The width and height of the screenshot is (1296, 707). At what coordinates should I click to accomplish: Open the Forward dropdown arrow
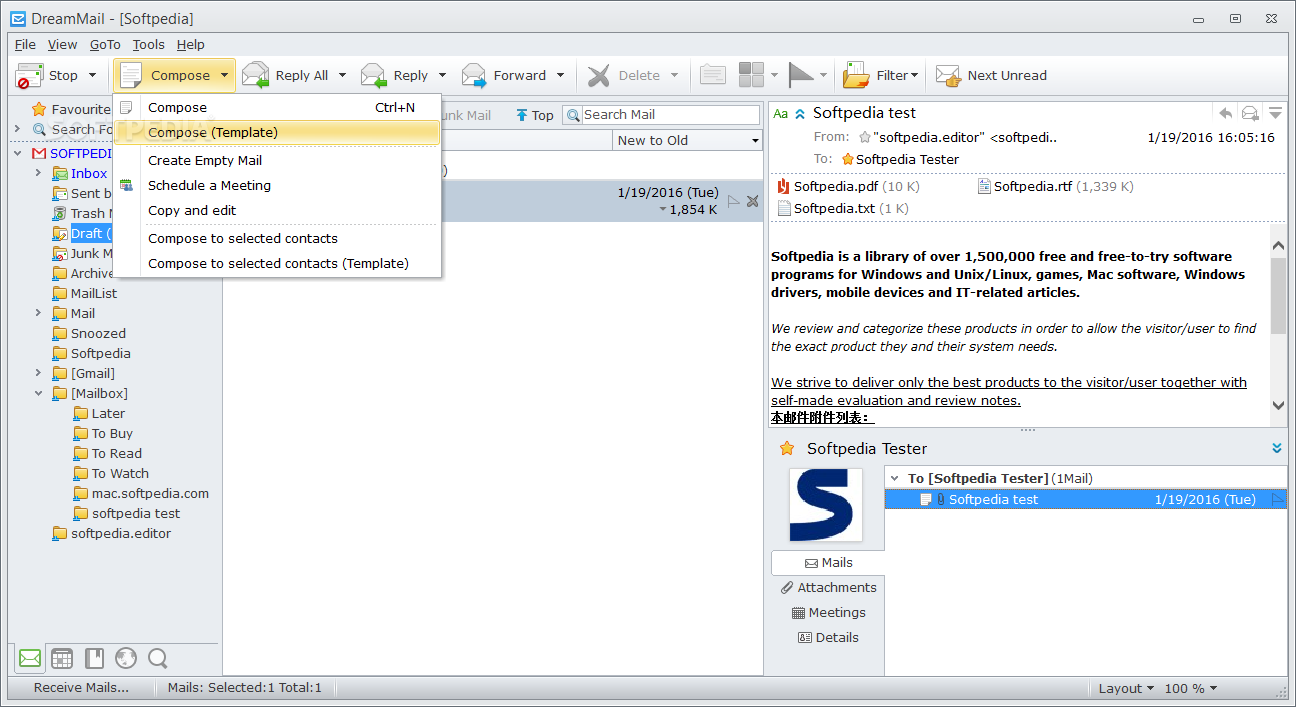pos(560,75)
